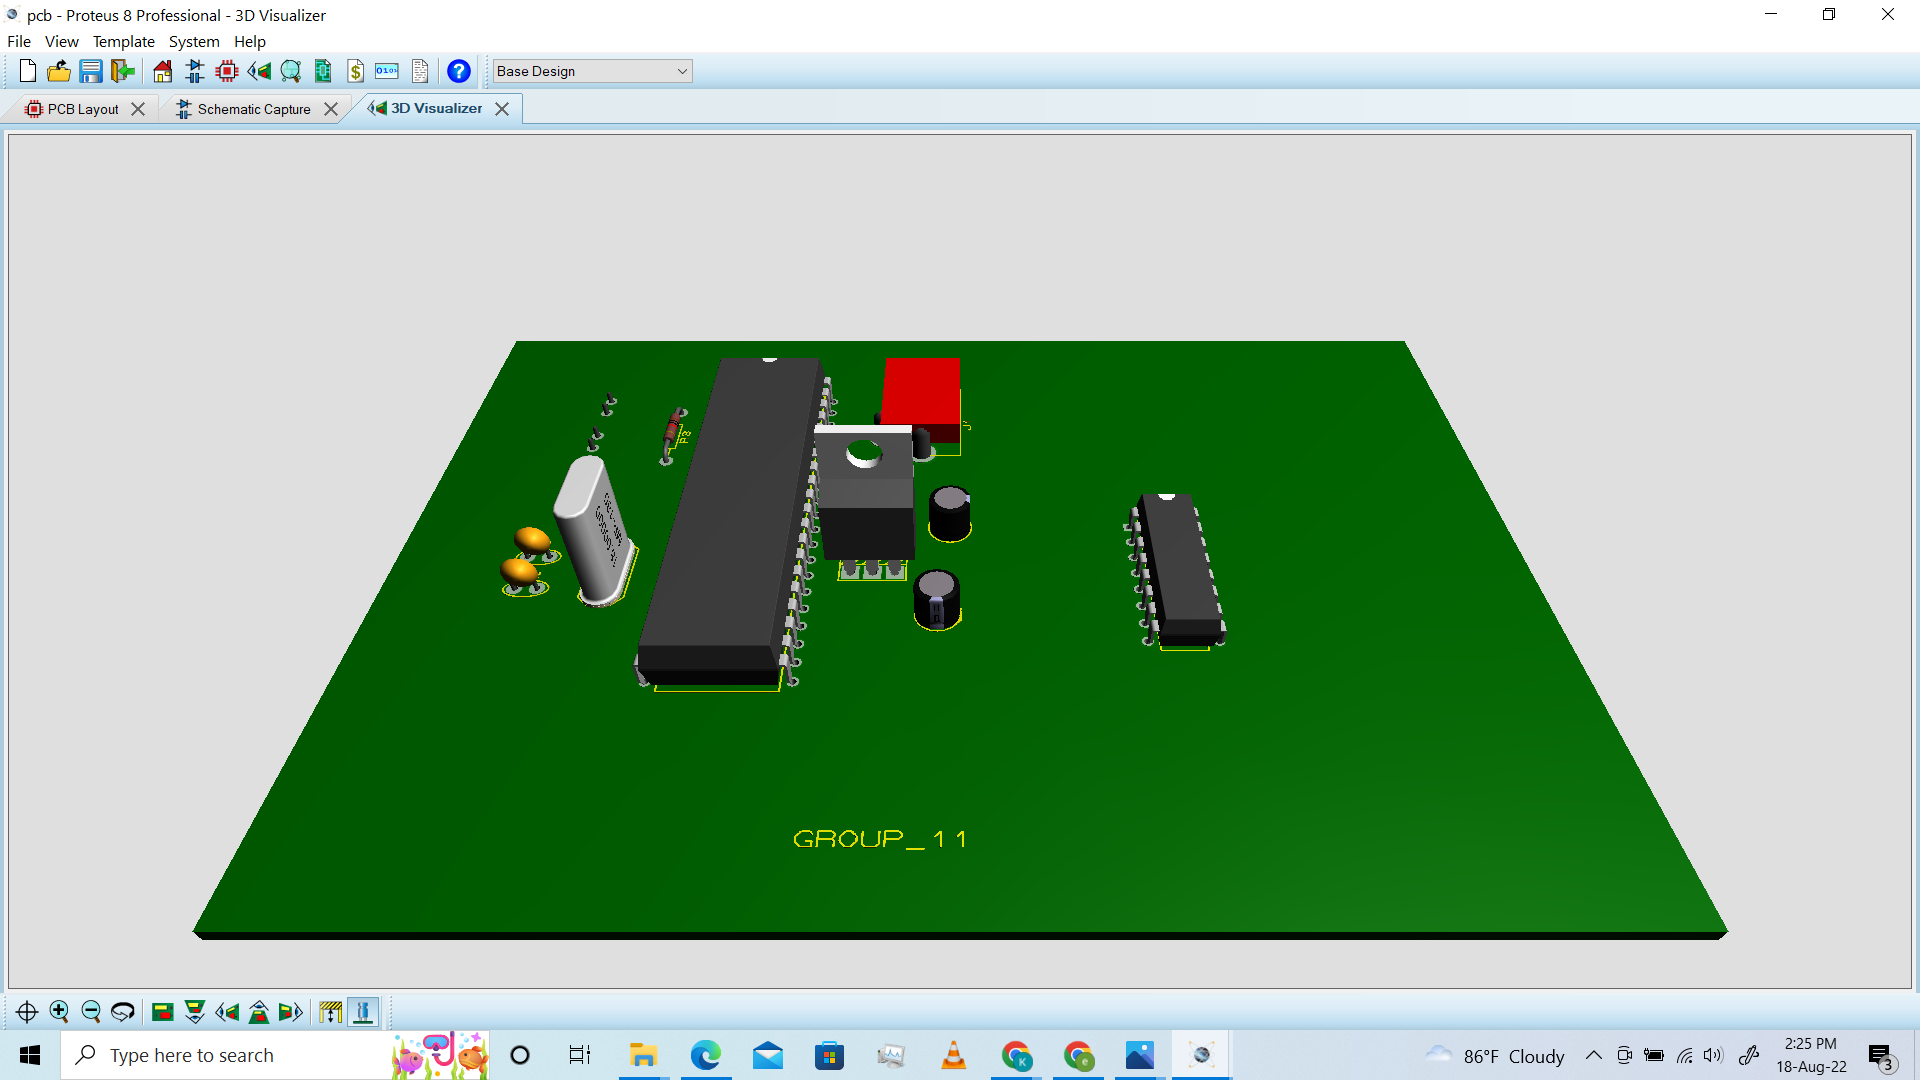Click the Windows Start button
Screen dimensions: 1920x1080
coord(29,1055)
